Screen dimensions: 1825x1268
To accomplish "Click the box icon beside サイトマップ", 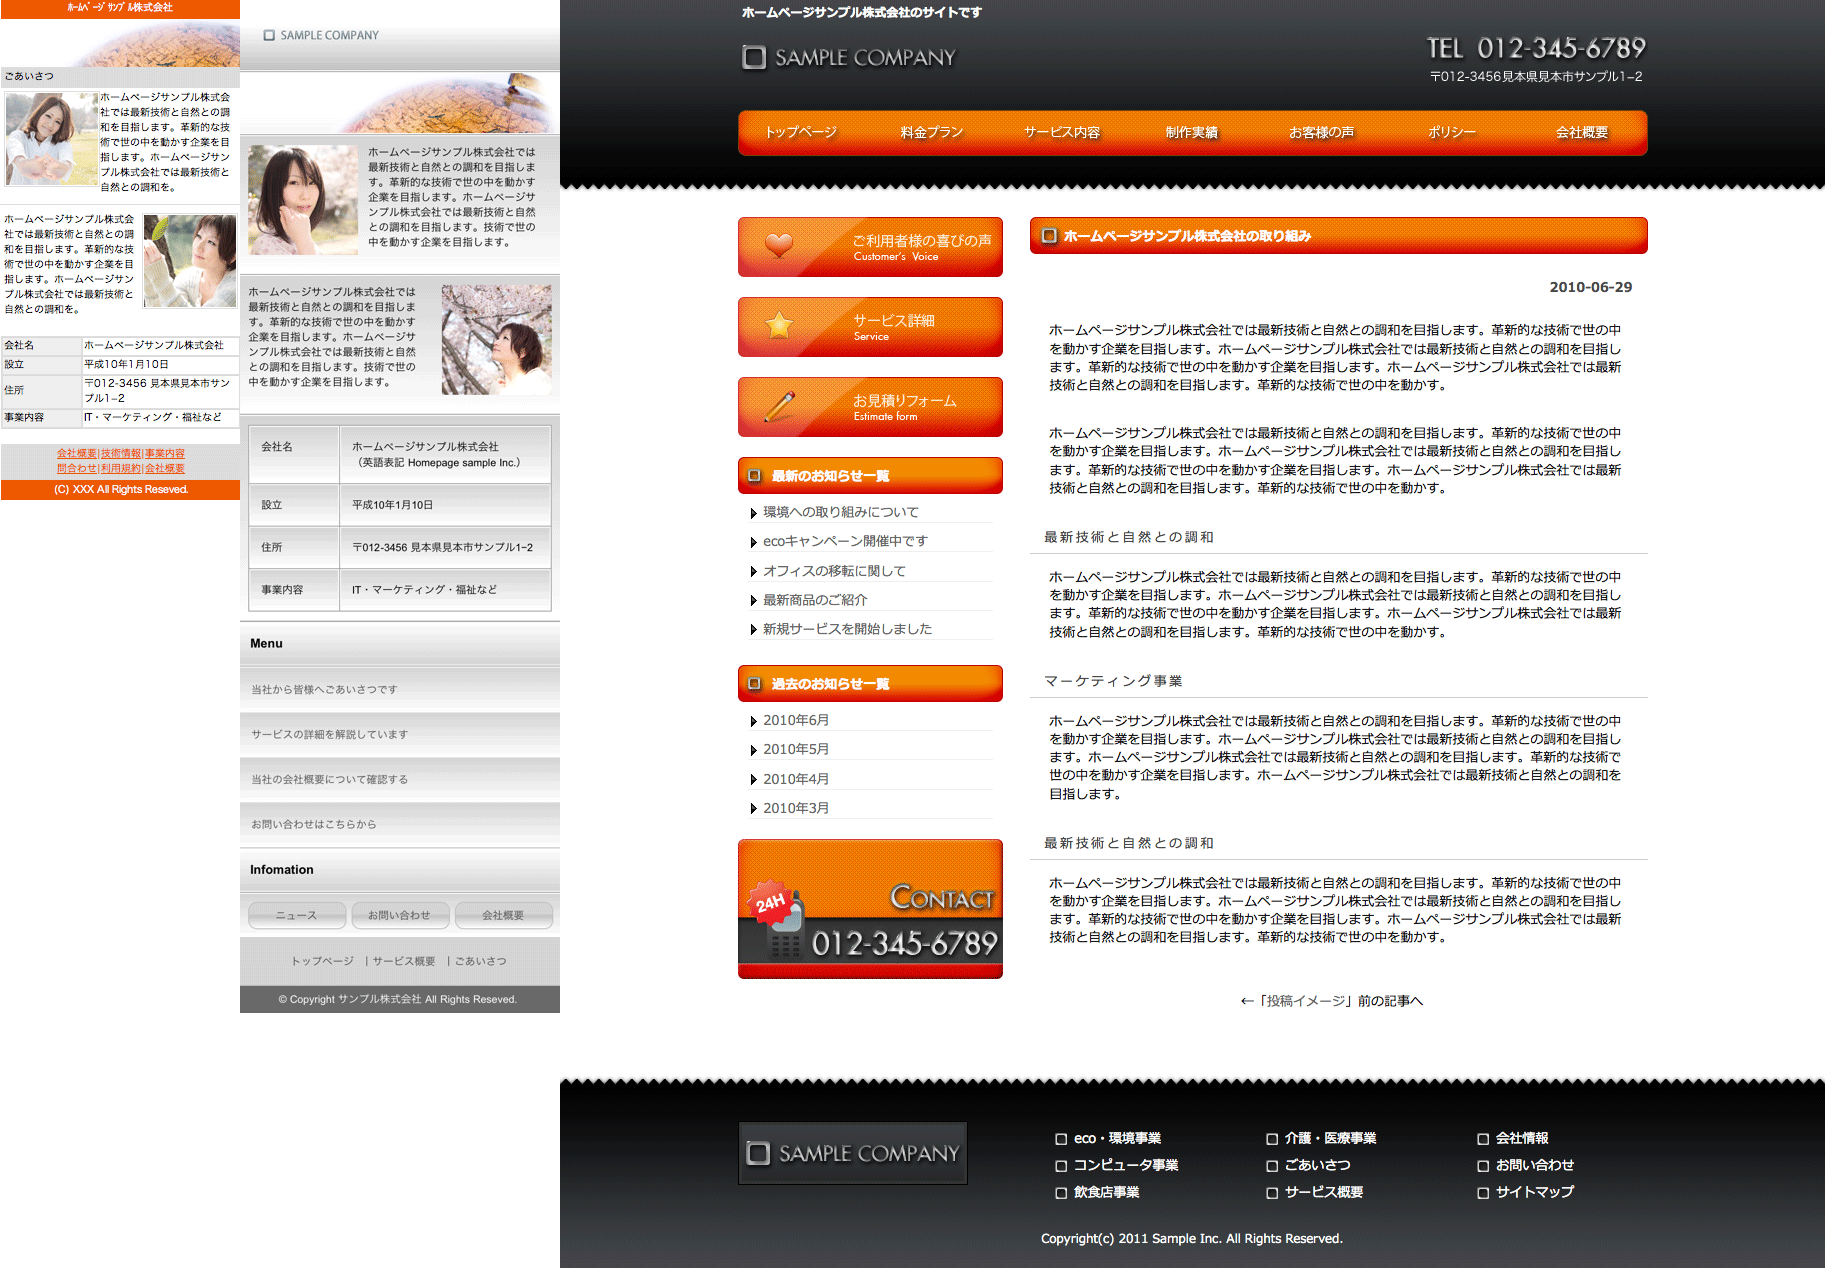I will coord(1483,1193).
